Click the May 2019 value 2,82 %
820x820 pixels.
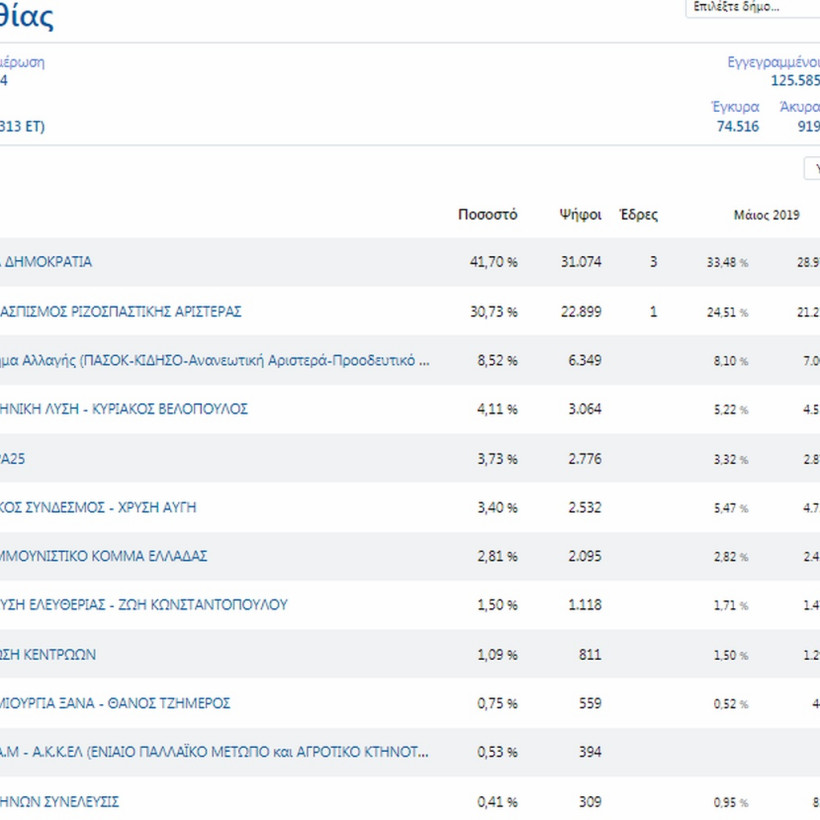point(731,557)
